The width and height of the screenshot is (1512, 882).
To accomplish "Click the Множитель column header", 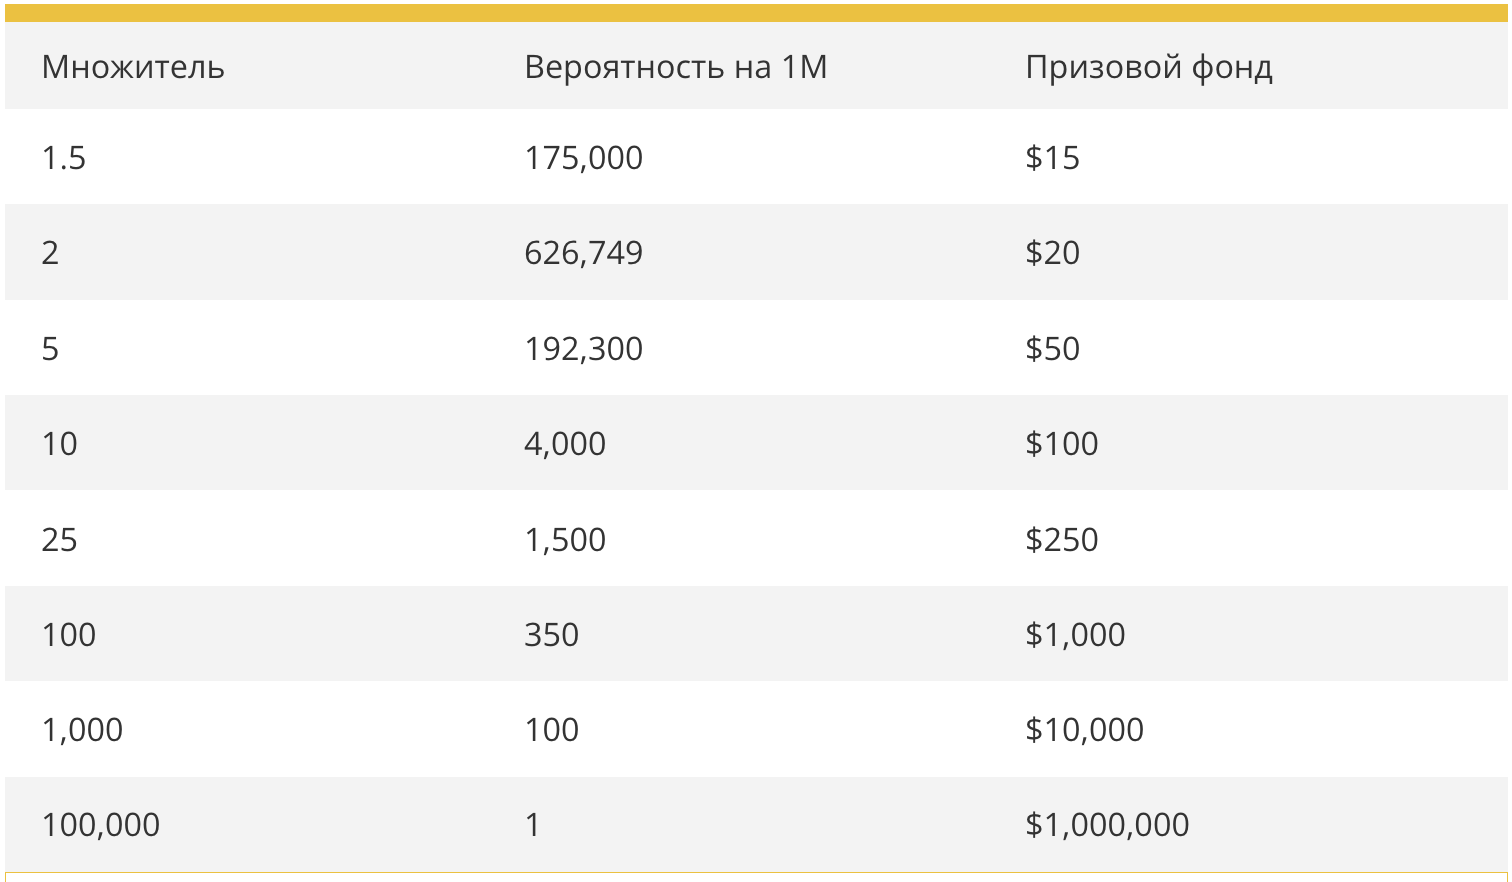I will pyautogui.click(x=133, y=67).
